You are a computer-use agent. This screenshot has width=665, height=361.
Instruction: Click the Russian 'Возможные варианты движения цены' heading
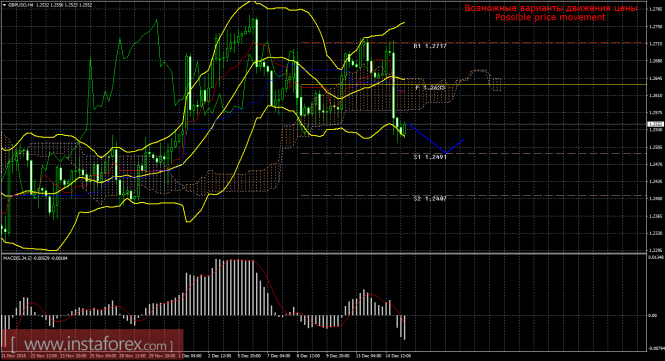(550, 8)
